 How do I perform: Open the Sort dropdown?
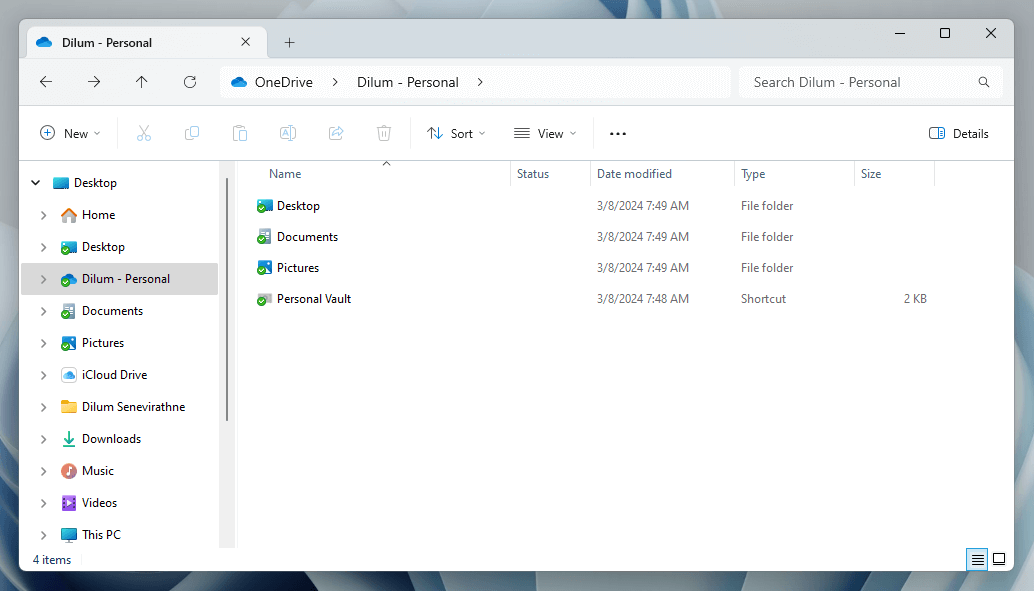click(x=456, y=133)
